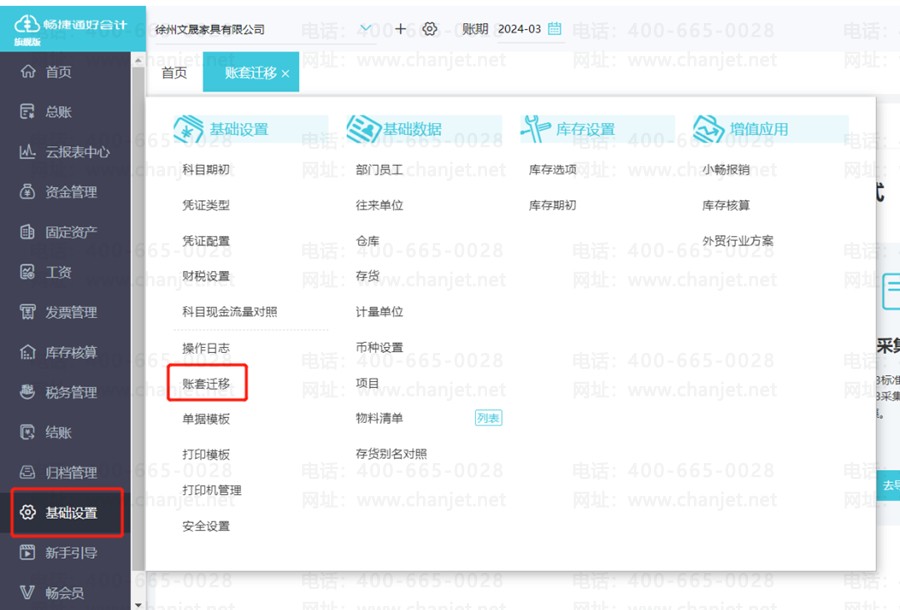Select 库存期初 menu item
This screenshot has height=610, width=900.
point(553,205)
